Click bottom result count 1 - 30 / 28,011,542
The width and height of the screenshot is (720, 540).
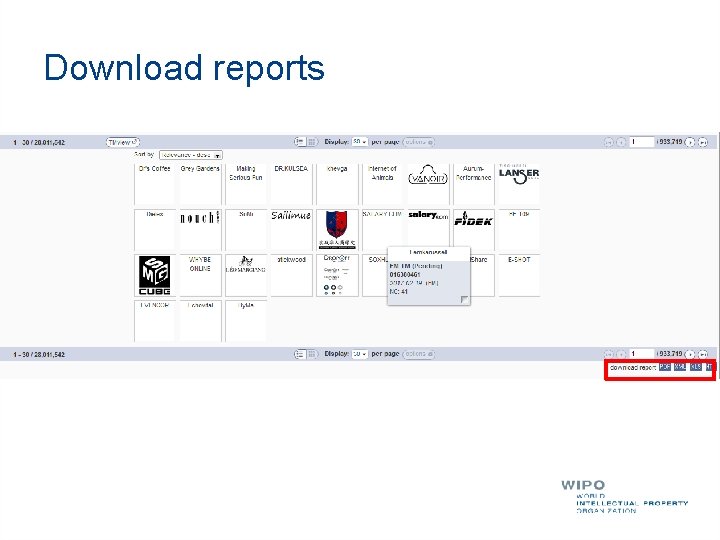point(39,354)
